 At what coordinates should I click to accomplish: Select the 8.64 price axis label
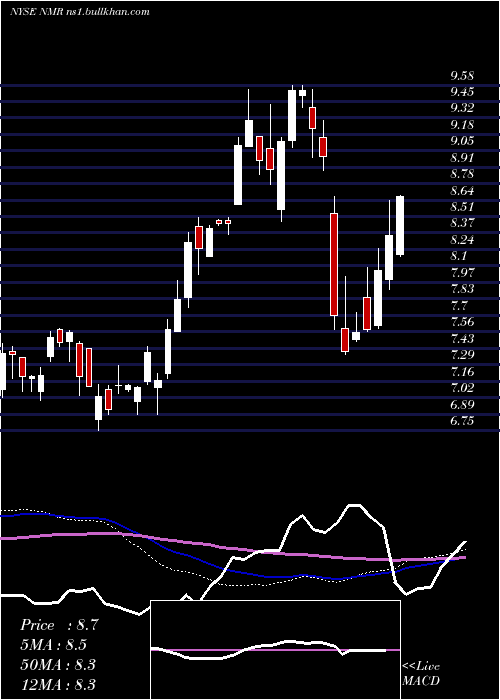pyautogui.click(x=462, y=191)
